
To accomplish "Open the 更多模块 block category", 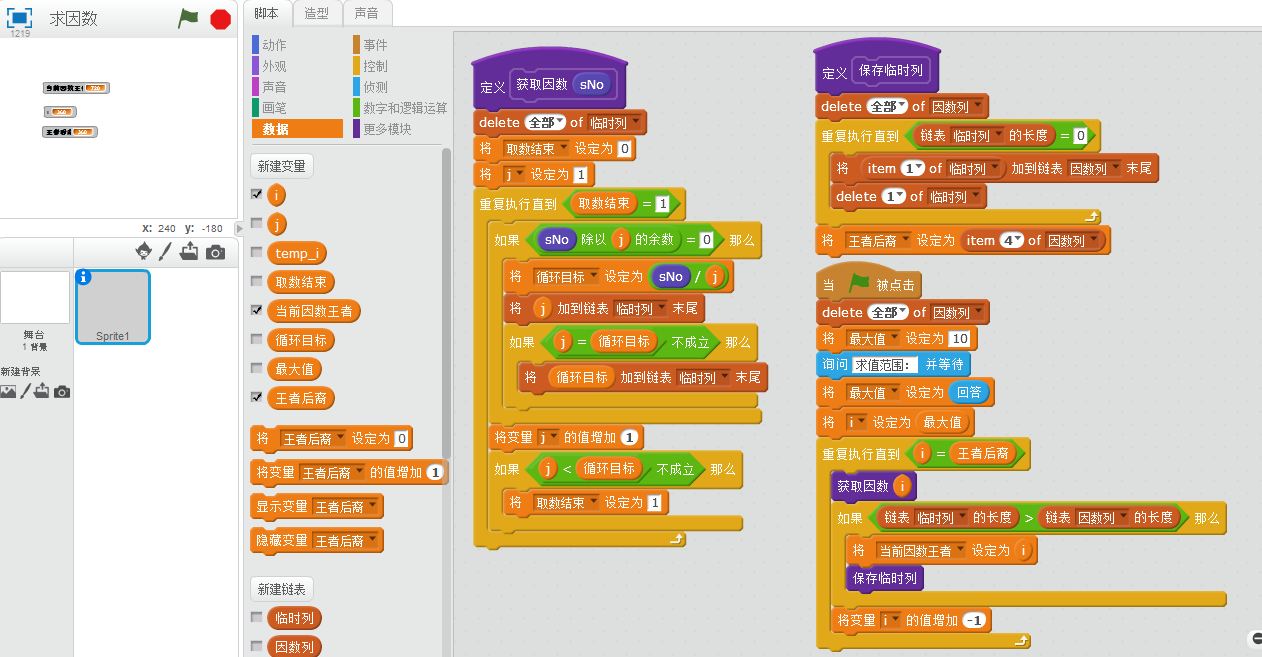I will coord(398,129).
